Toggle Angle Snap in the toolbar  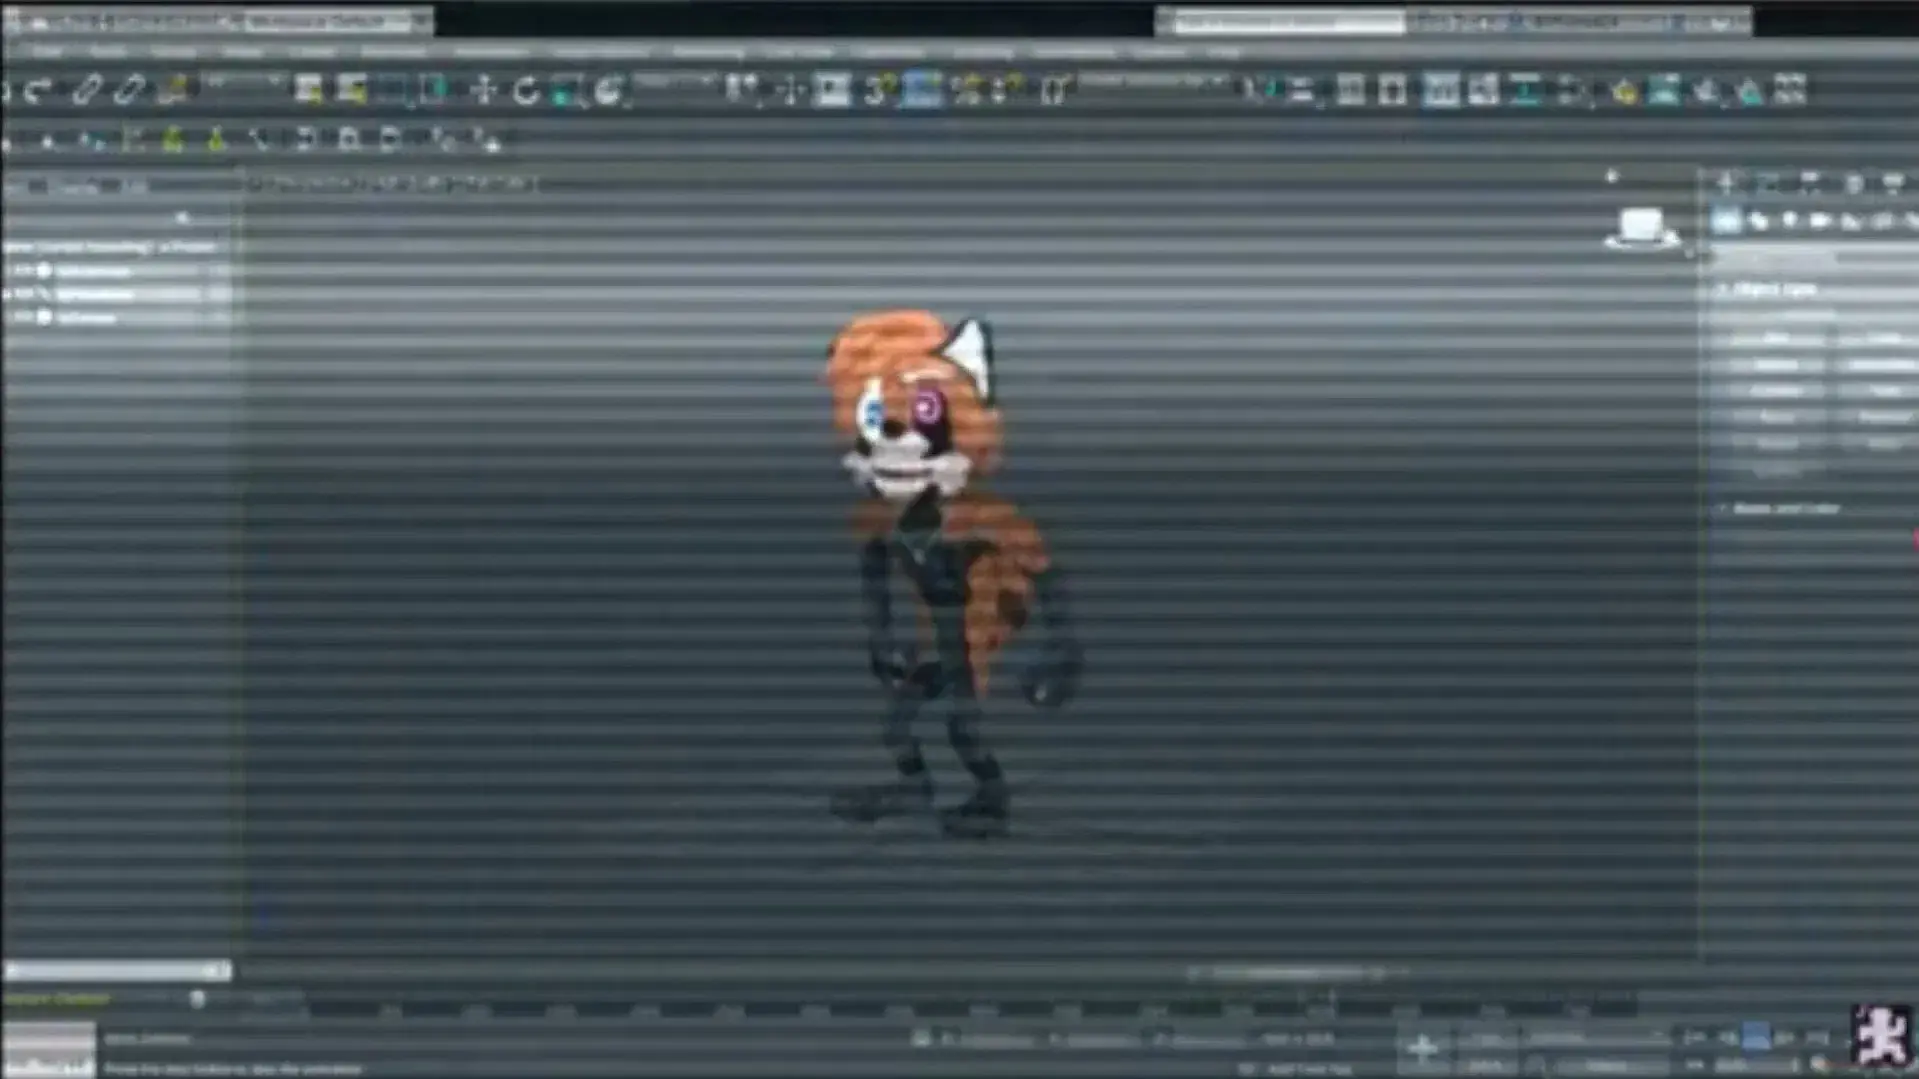(x=921, y=91)
